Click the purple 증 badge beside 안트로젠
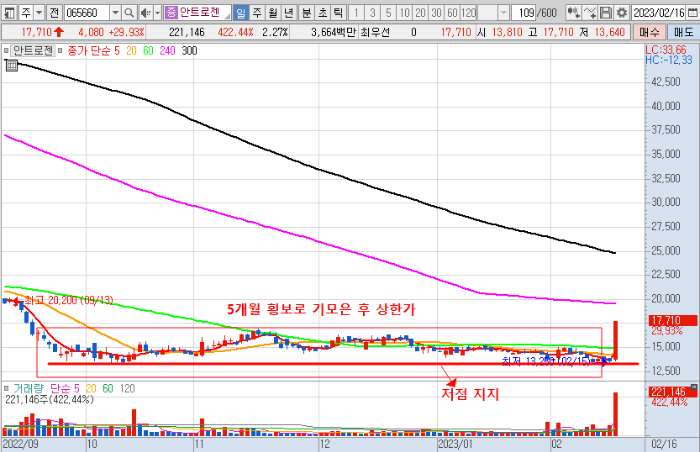 pos(171,13)
